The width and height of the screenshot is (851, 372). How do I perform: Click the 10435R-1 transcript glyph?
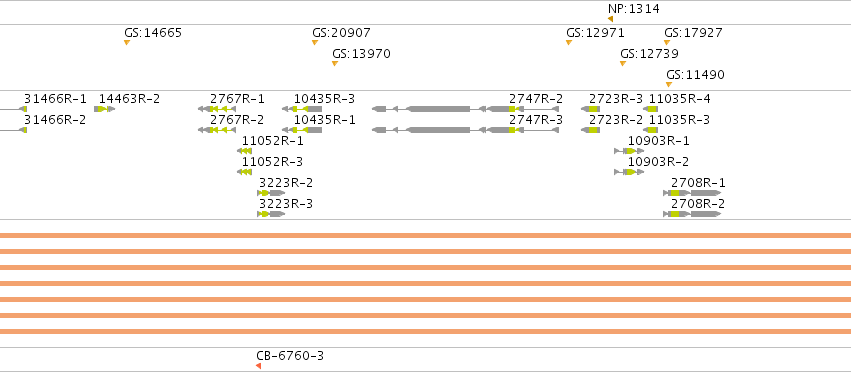[x=302, y=130]
